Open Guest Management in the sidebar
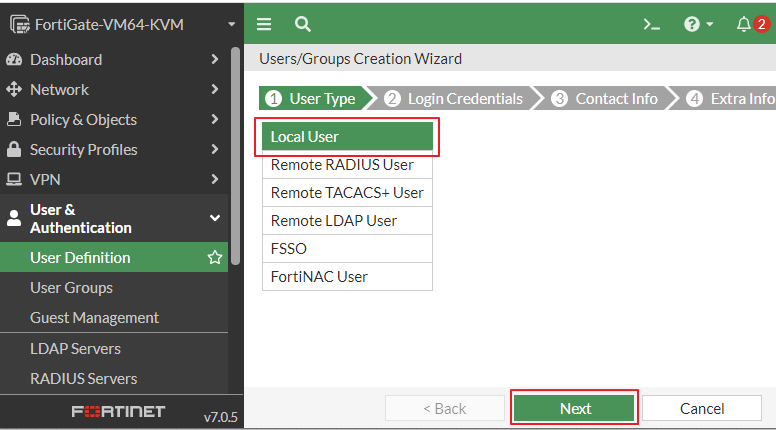This screenshot has width=776, height=430. 95,318
